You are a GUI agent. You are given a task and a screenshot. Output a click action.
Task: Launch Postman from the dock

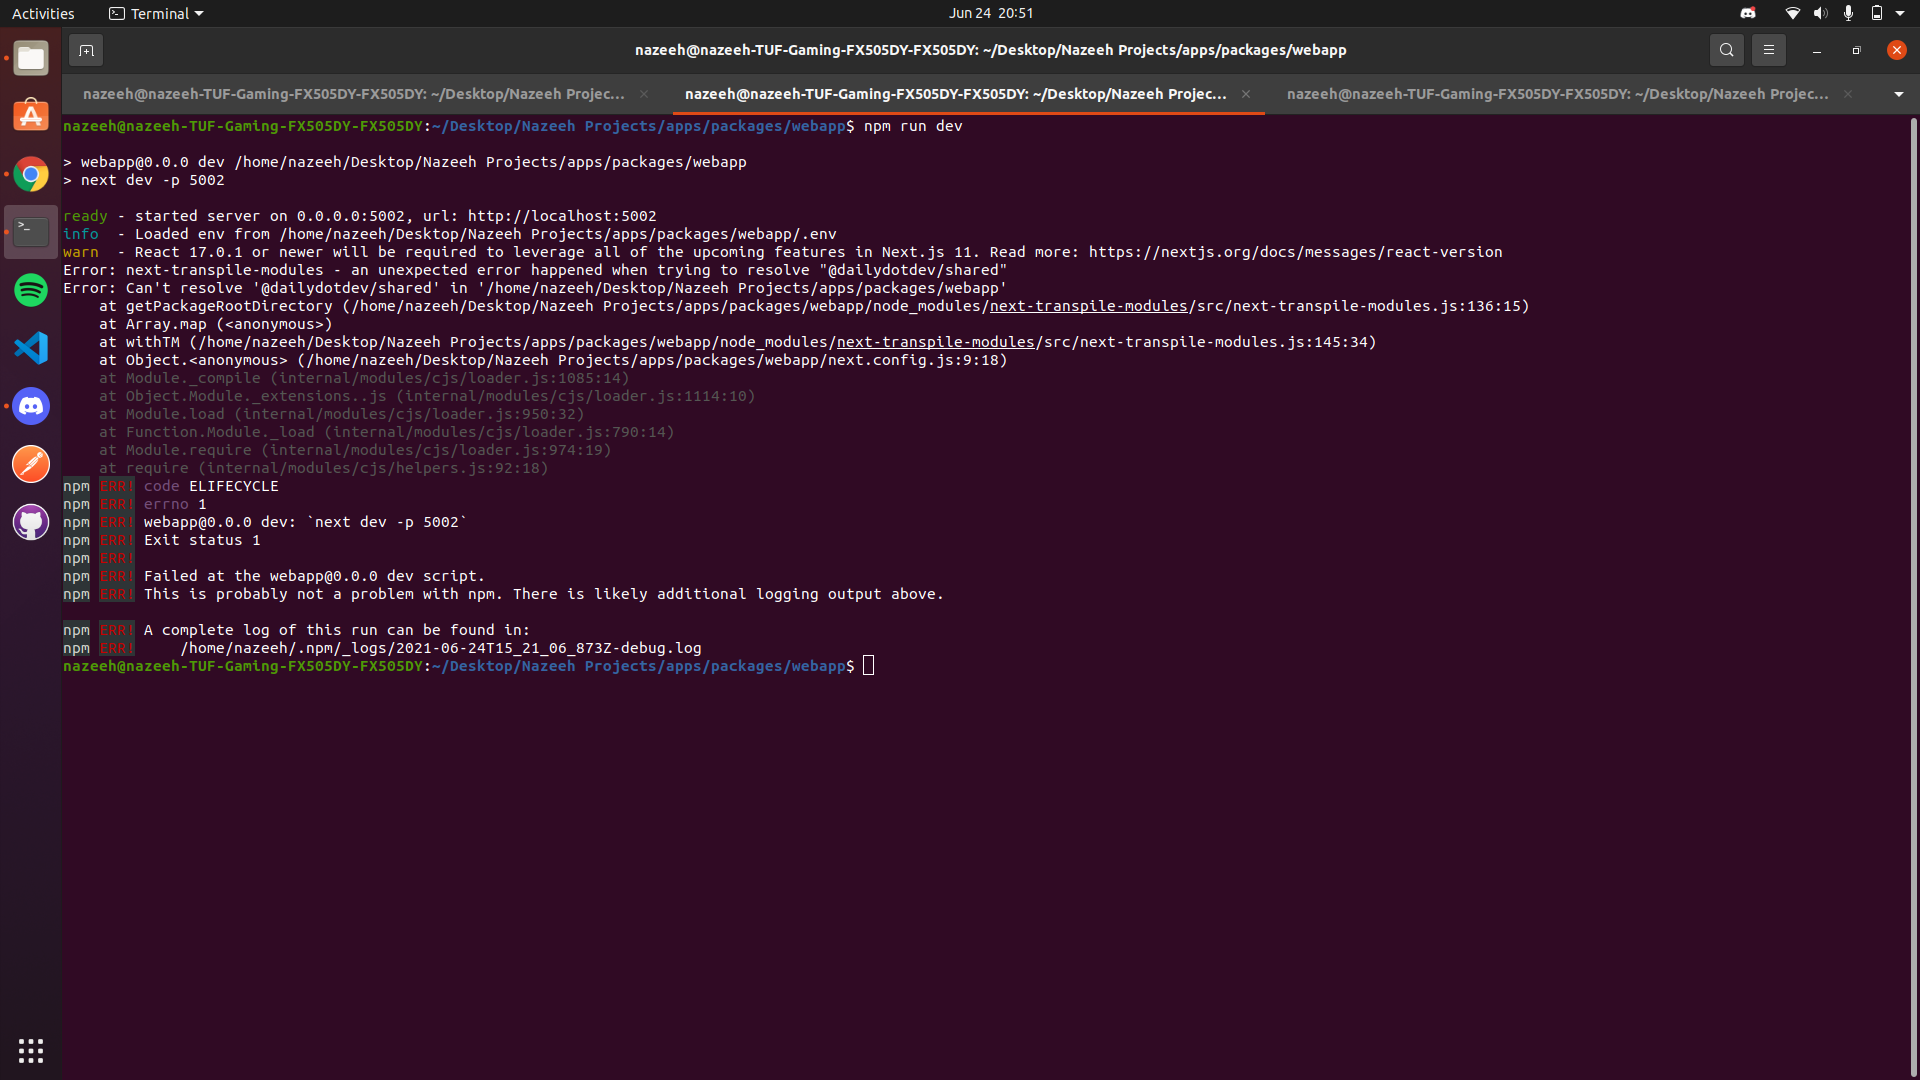[x=31, y=464]
